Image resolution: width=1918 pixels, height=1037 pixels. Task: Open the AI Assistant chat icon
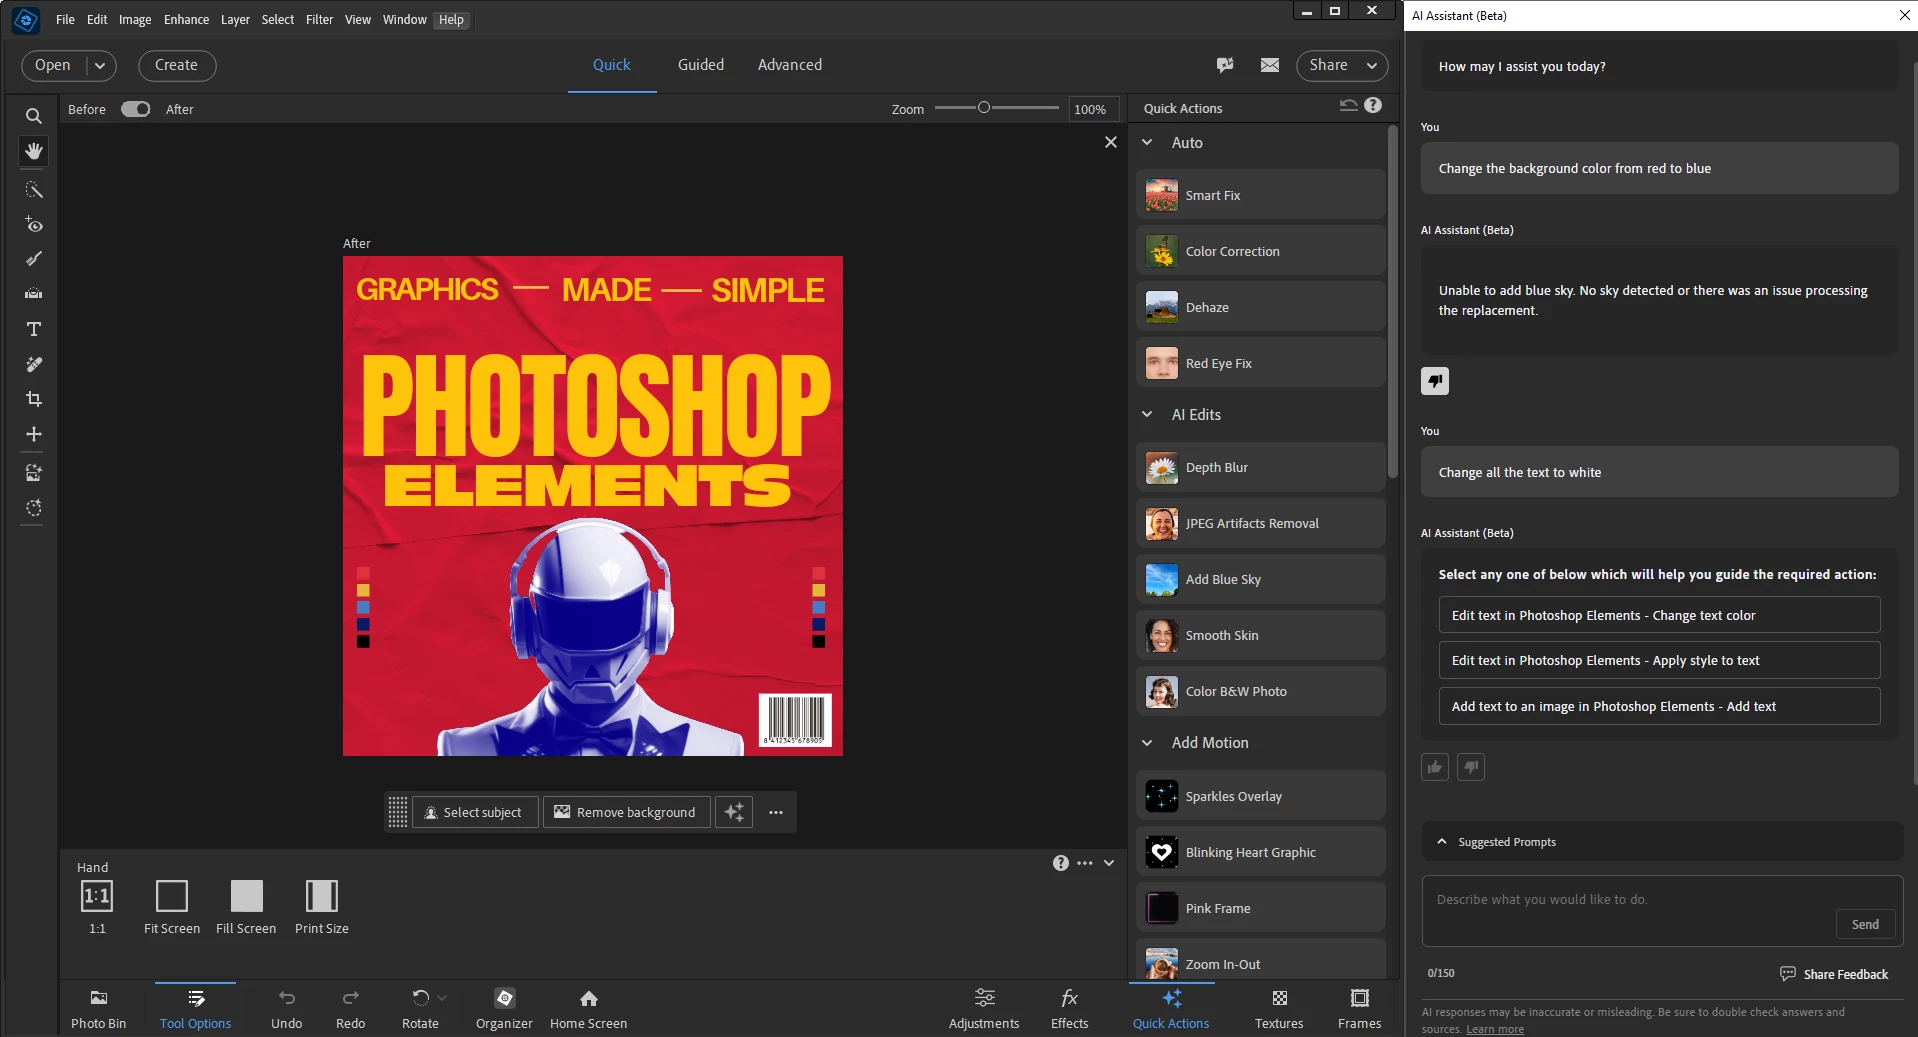click(x=1225, y=65)
